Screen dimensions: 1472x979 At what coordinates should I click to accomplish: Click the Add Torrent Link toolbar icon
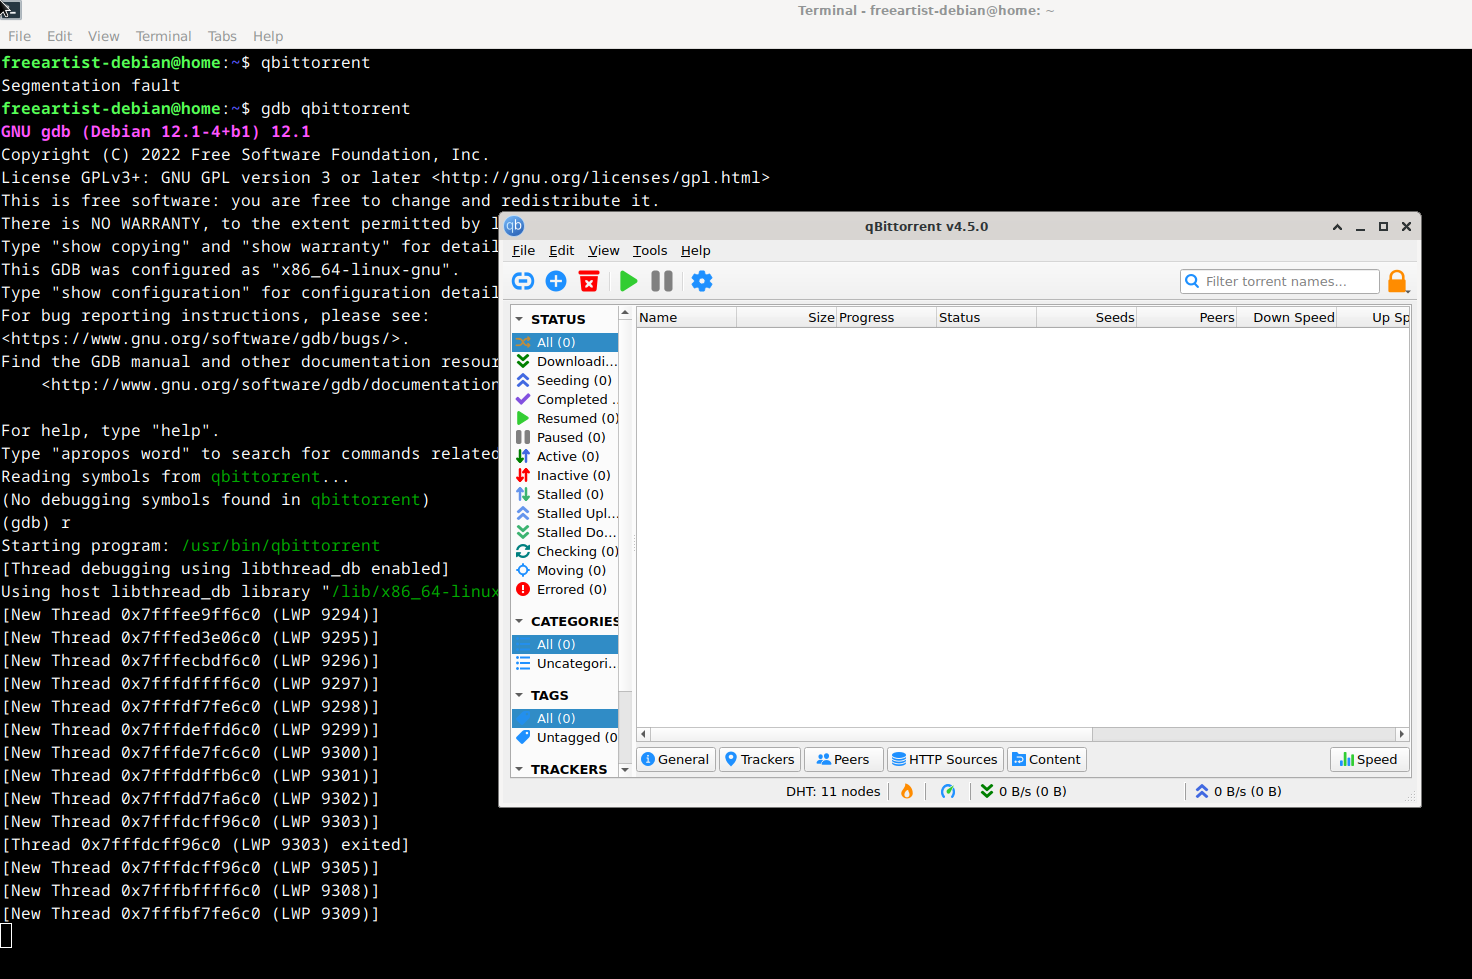523,281
